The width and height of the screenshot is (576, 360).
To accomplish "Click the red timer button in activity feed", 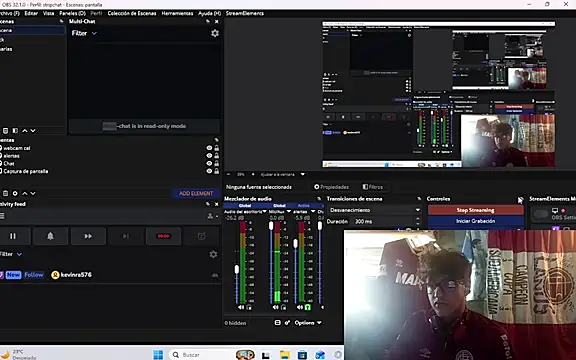I will [x=163, y=236].
